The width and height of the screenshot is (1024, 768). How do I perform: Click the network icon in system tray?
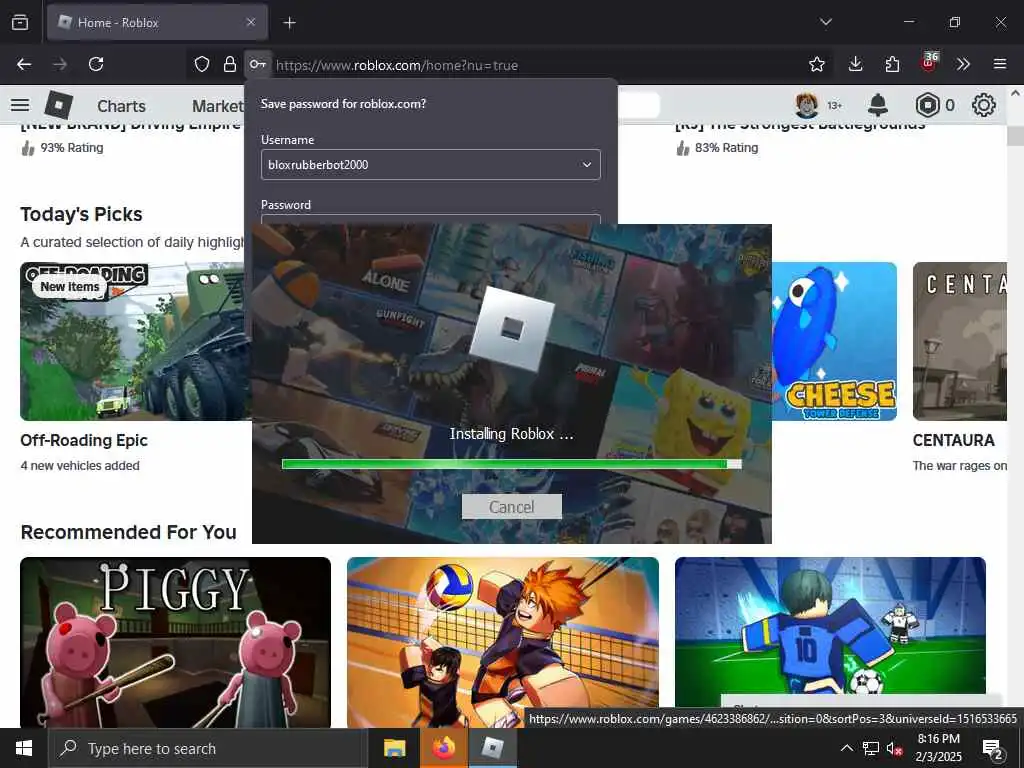pos(871,748)
